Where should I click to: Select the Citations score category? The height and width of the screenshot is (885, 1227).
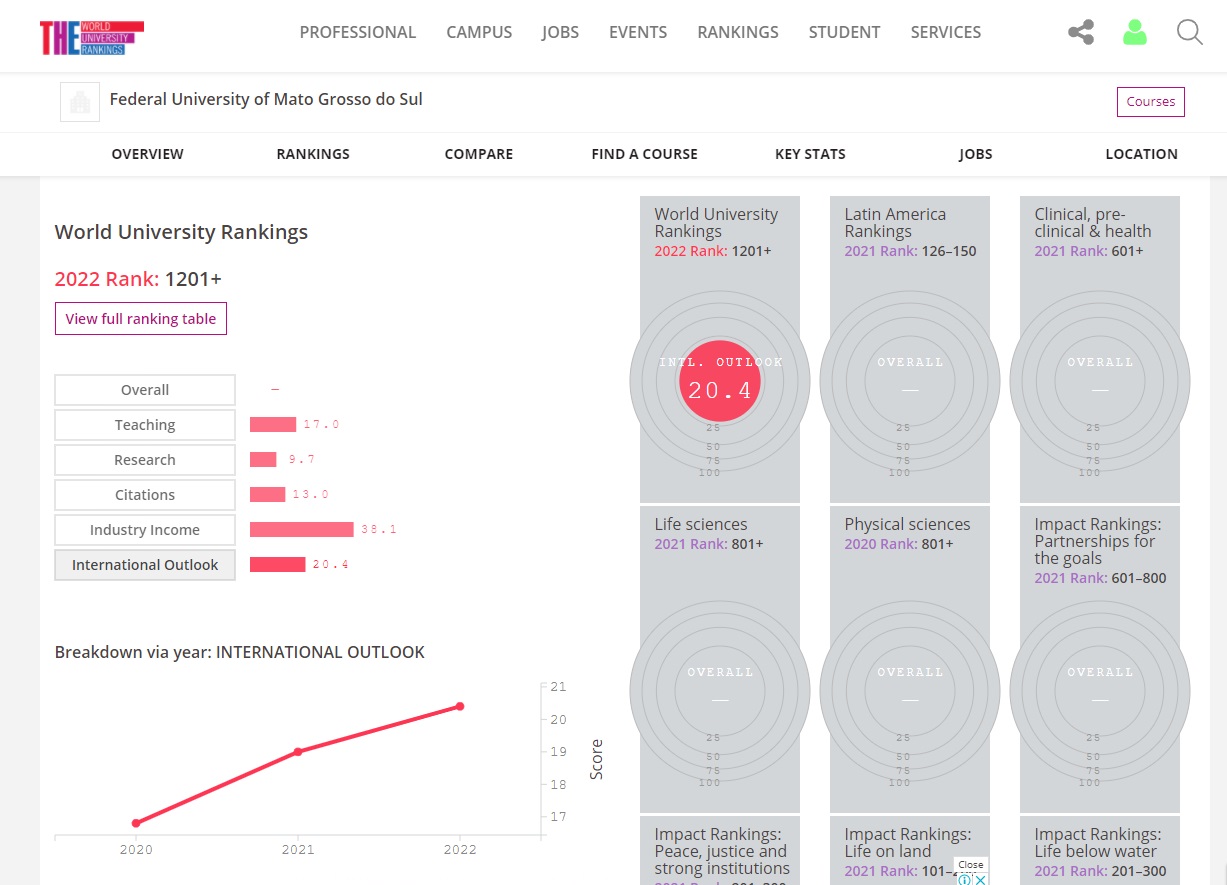[145, 495]
